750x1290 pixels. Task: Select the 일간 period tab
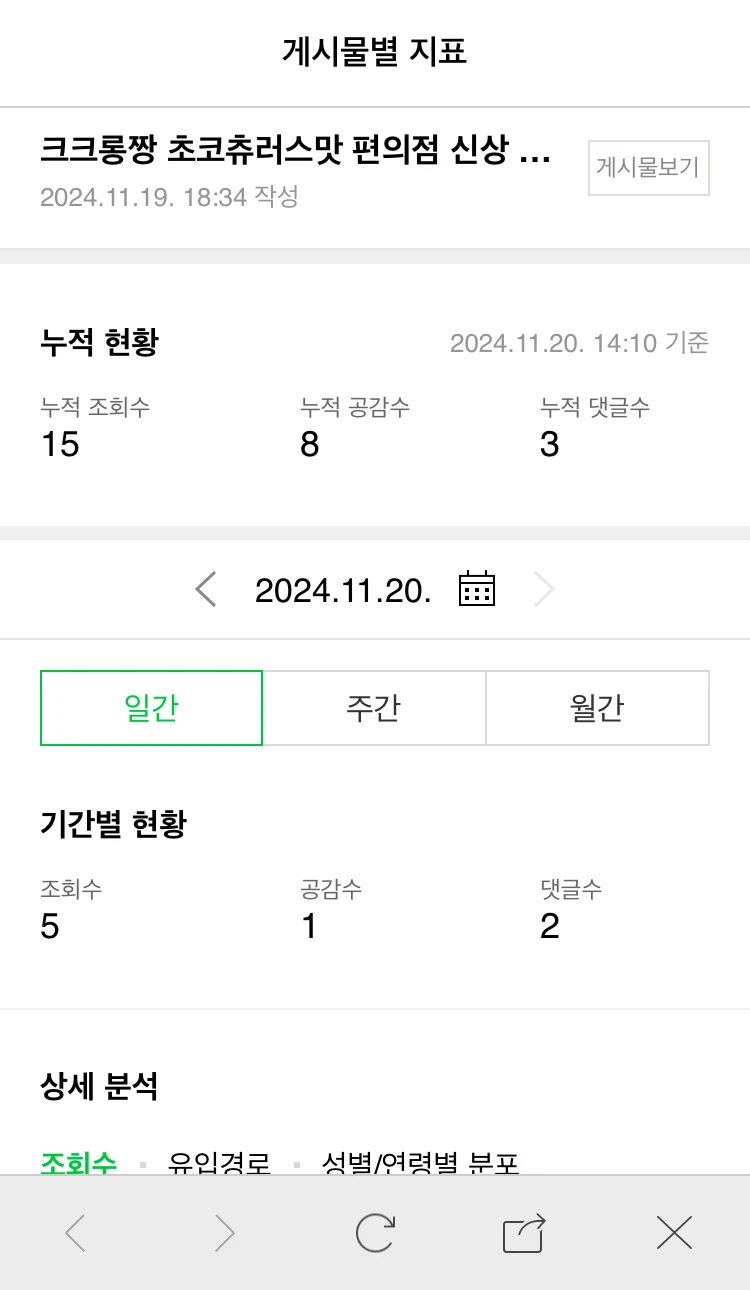[x=151, y=708]
